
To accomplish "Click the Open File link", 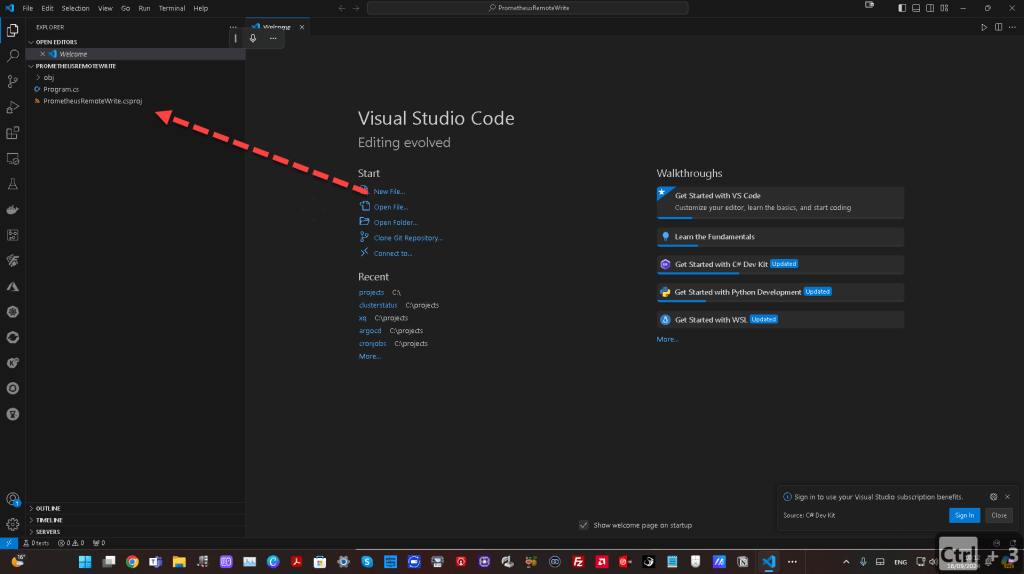I will coord(391,207).
